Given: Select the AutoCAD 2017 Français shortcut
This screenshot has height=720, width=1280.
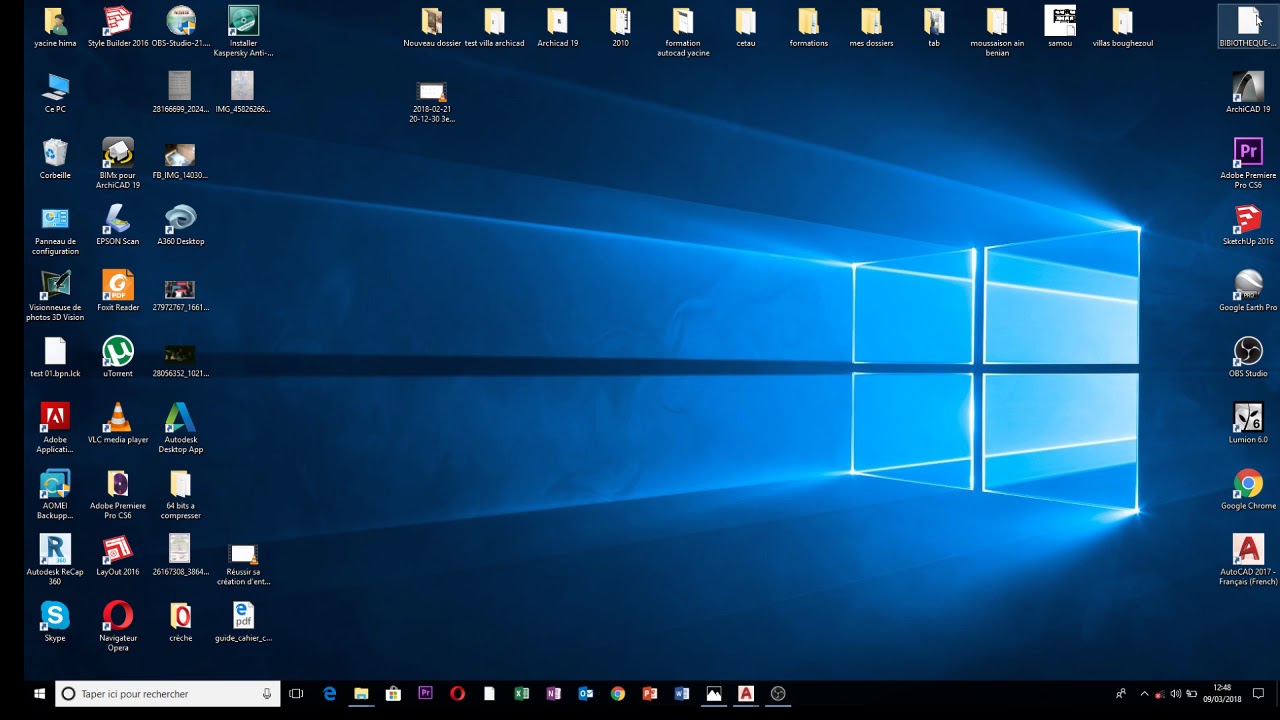Looking at the screenshot, I should click(x=1248, y=559).
